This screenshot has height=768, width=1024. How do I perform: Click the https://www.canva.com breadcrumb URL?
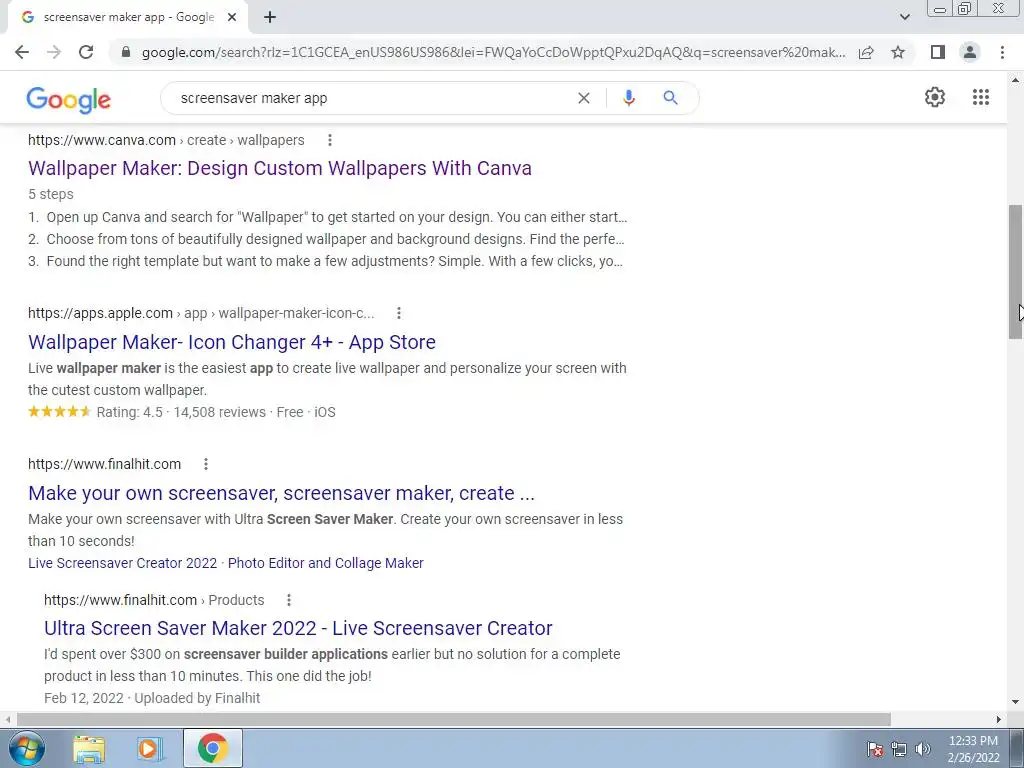coord(102,140)
